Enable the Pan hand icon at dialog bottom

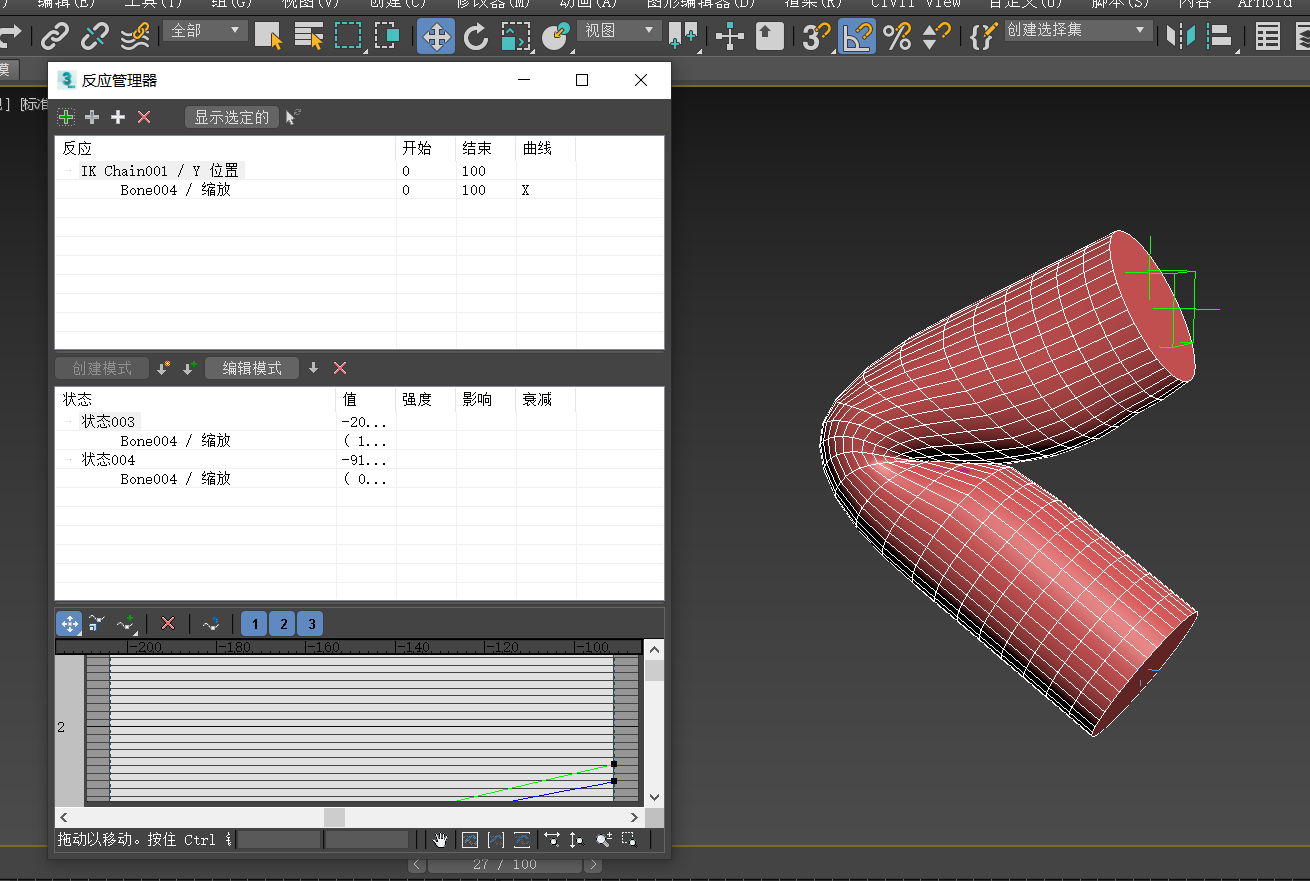(x=439, y=840)
